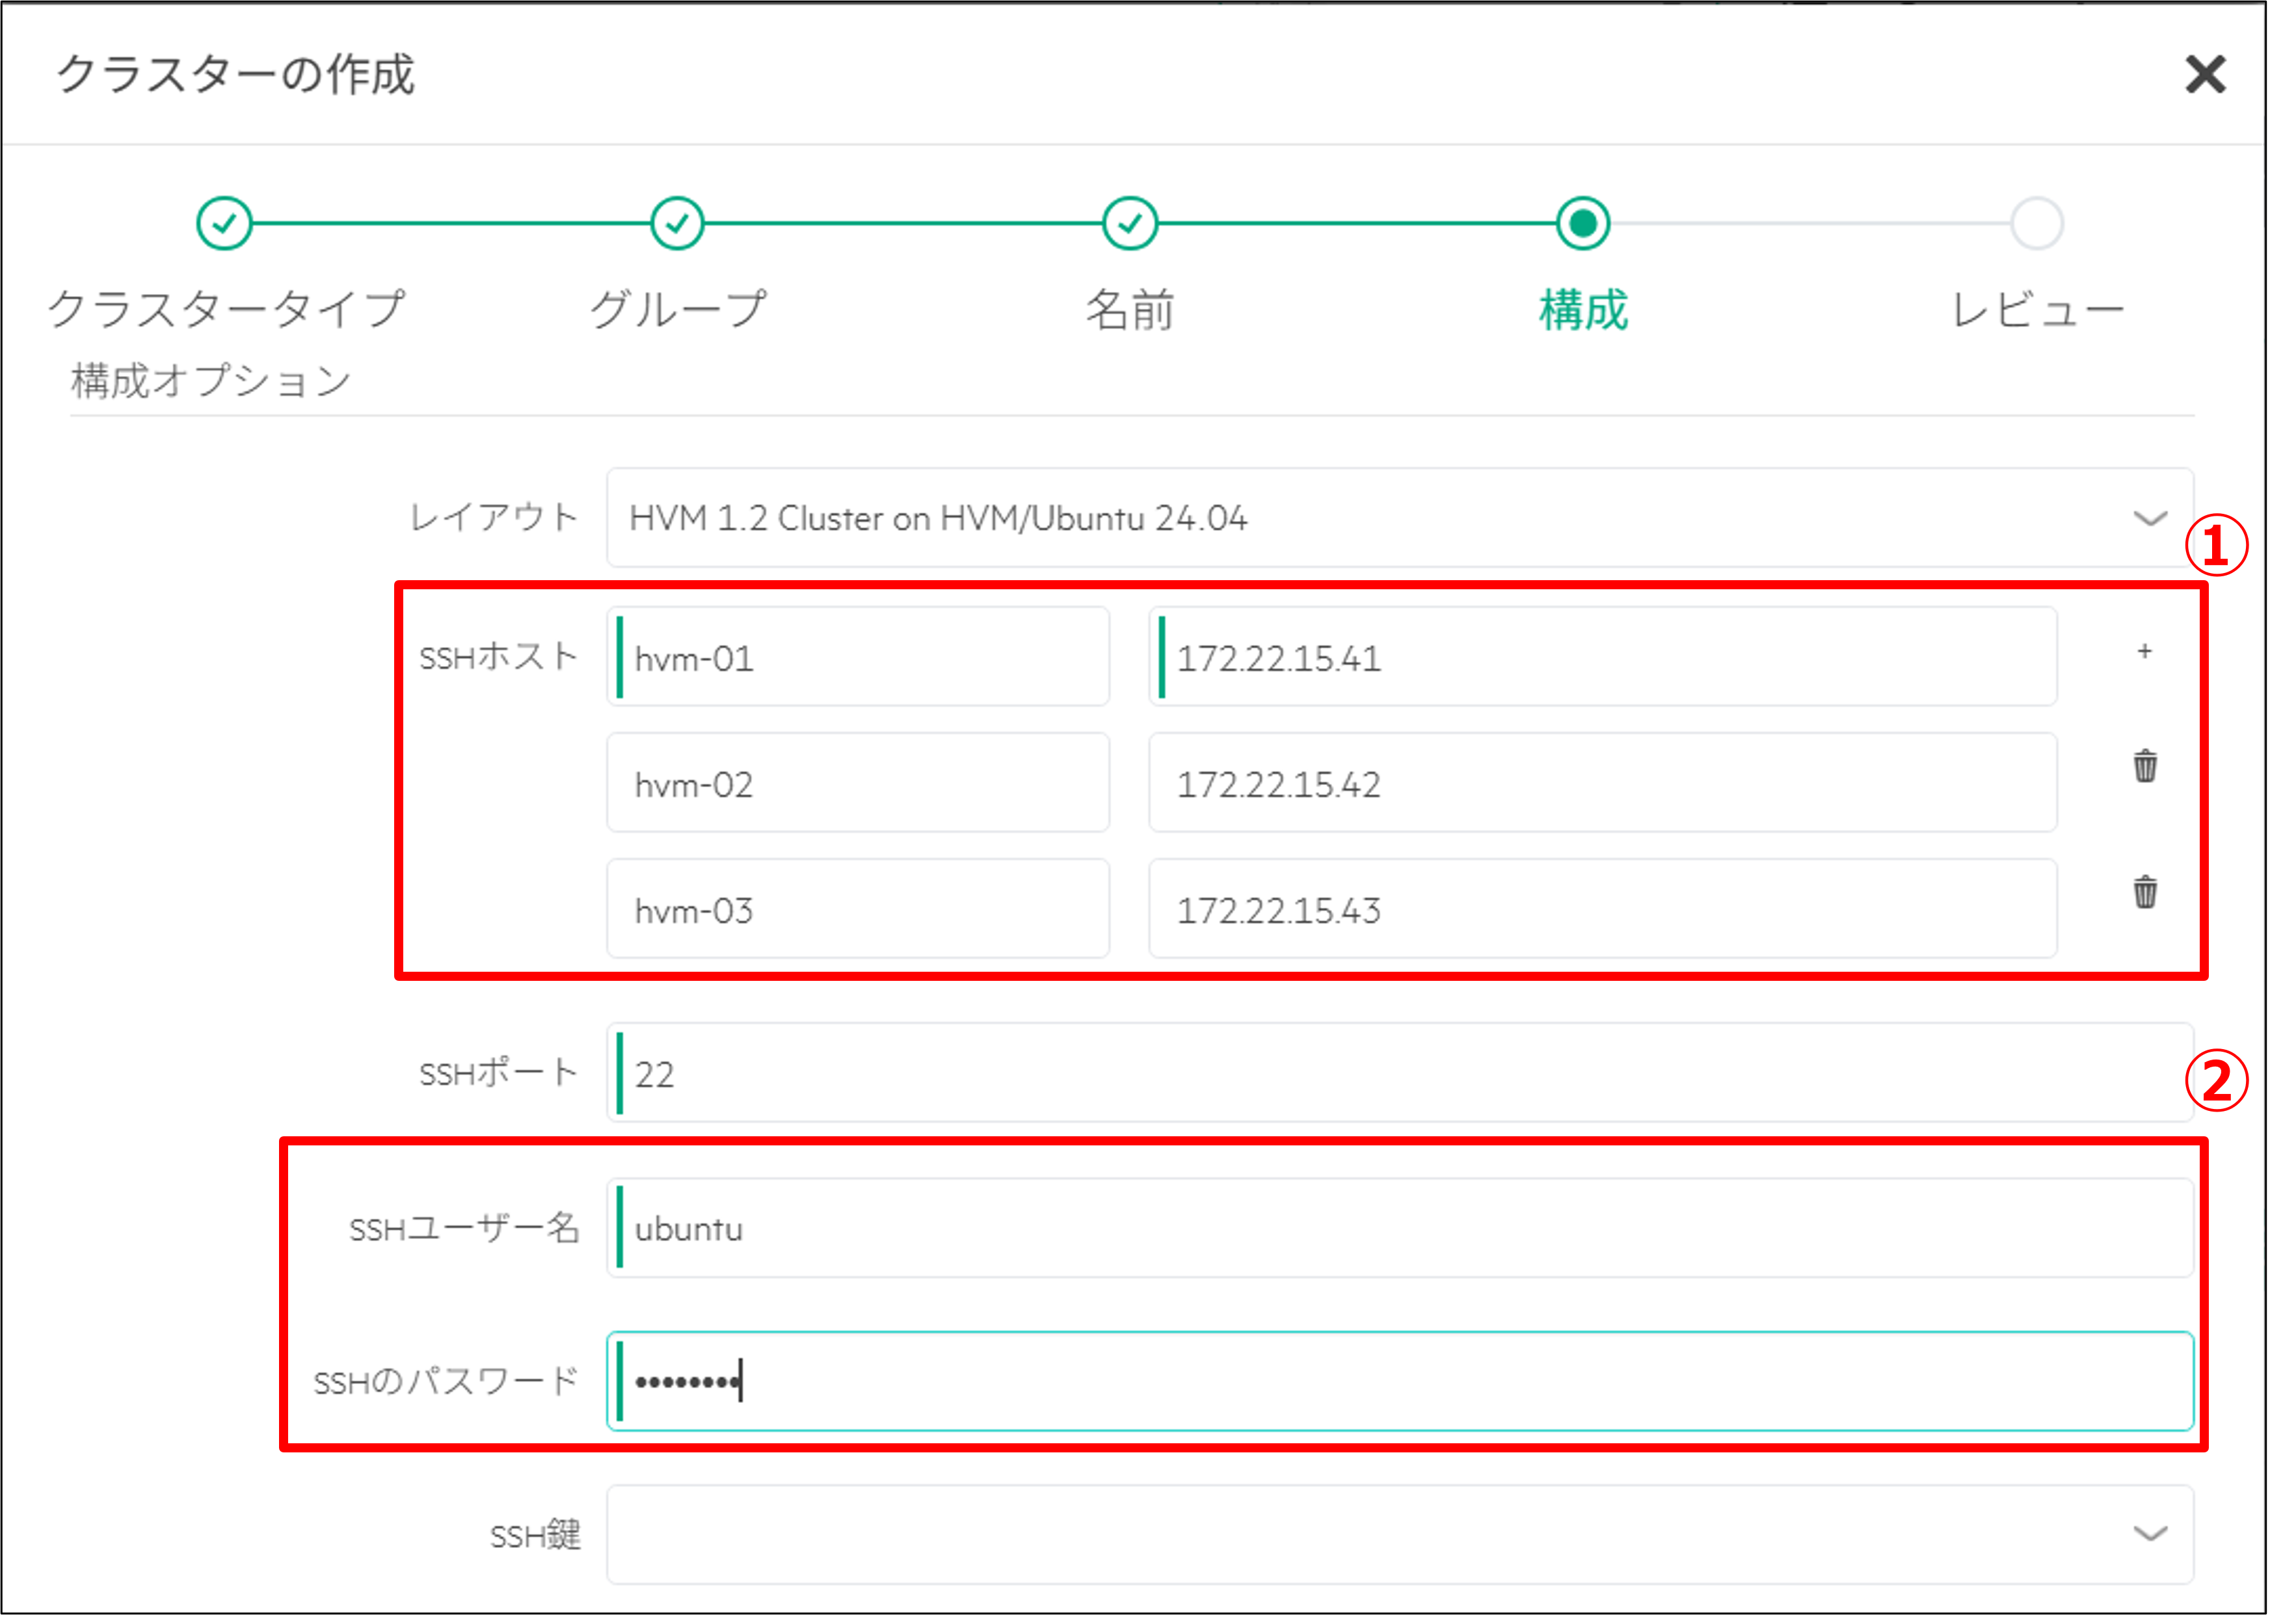Go back to the 名前 step label
Screen dimensions: 2296x1615
(1130, 310)
